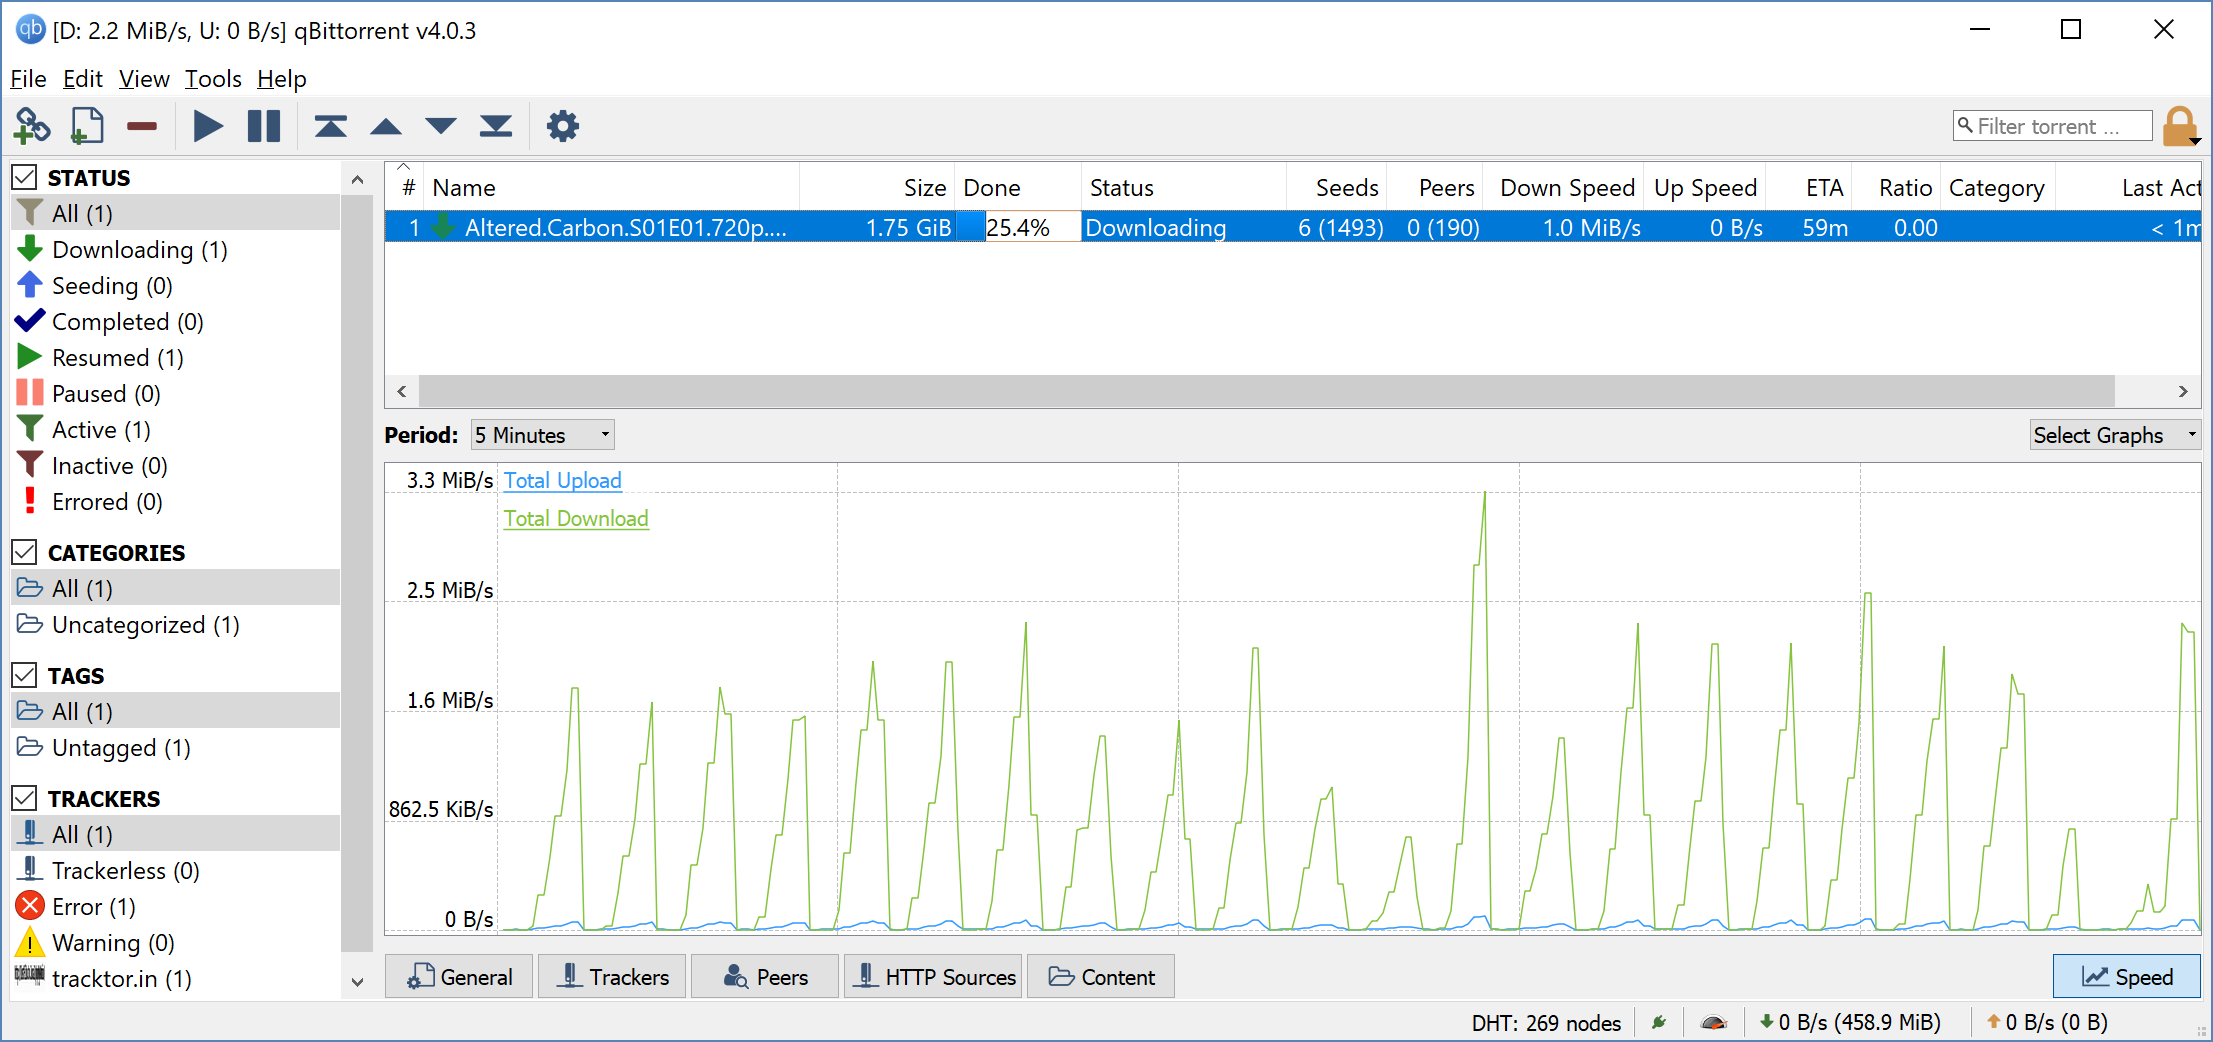This screenshot has height=1042, width=2213.
Task: Expand the Select Graphs dropdown
Action: click(x=2114, y=435)
